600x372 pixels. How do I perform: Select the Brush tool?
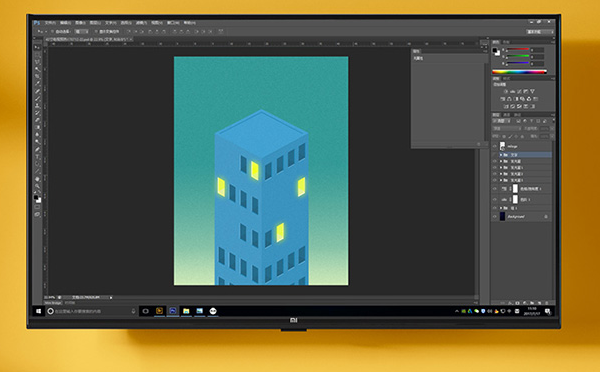pyautogui.click(x=37, y=98)
